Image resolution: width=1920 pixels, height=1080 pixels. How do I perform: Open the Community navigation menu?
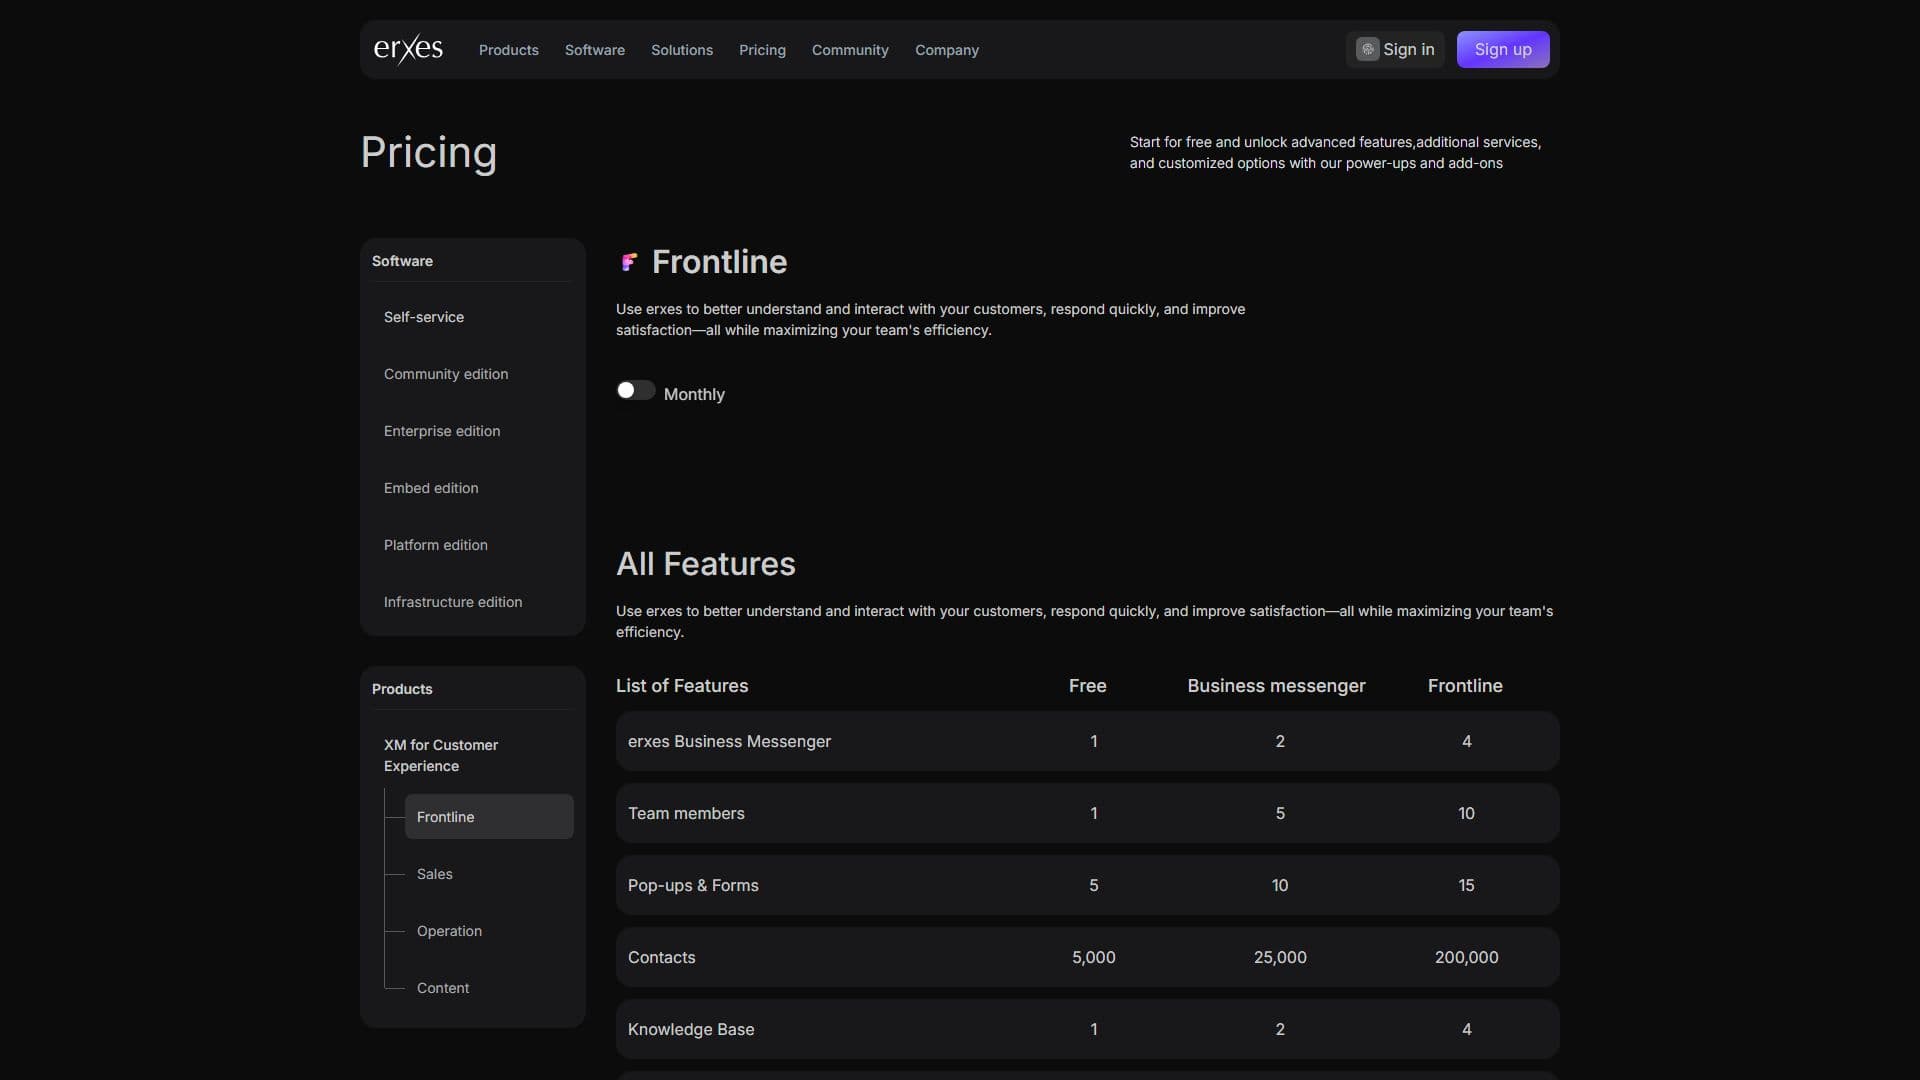click(850, 50)
